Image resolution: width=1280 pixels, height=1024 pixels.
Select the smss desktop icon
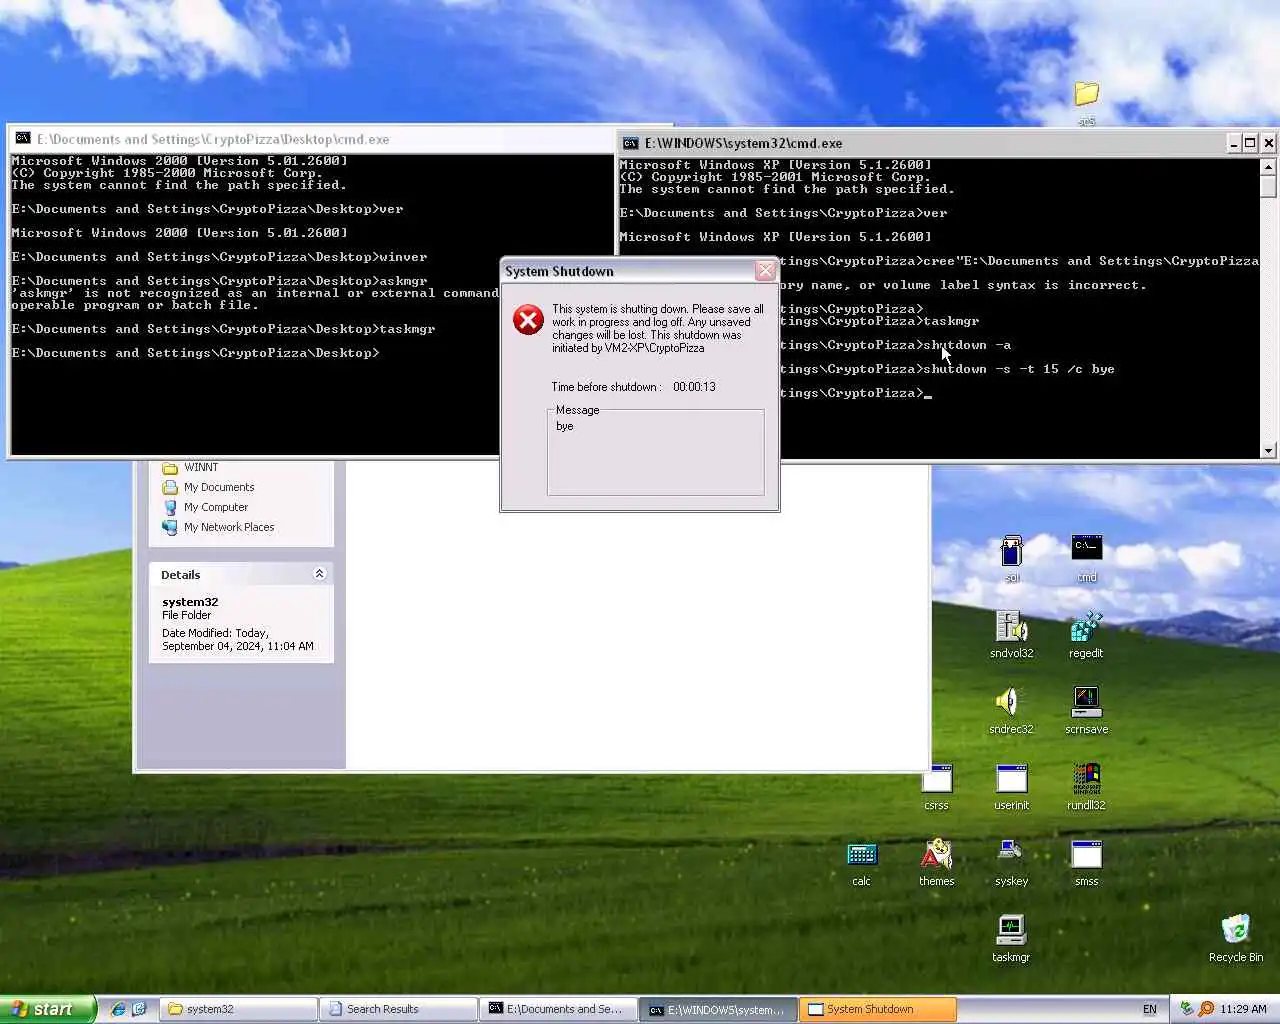(1086, 863)
